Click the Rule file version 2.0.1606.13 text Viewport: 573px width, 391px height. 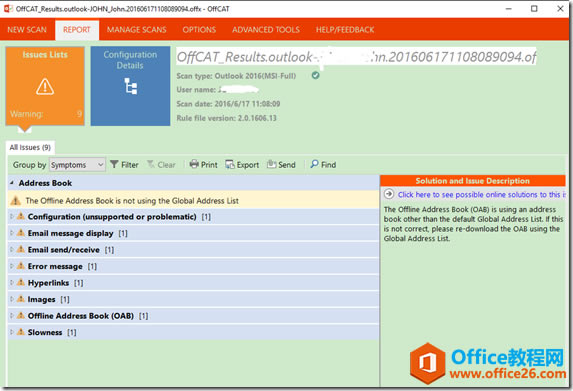pyautogui.click(x=227, y=118)
